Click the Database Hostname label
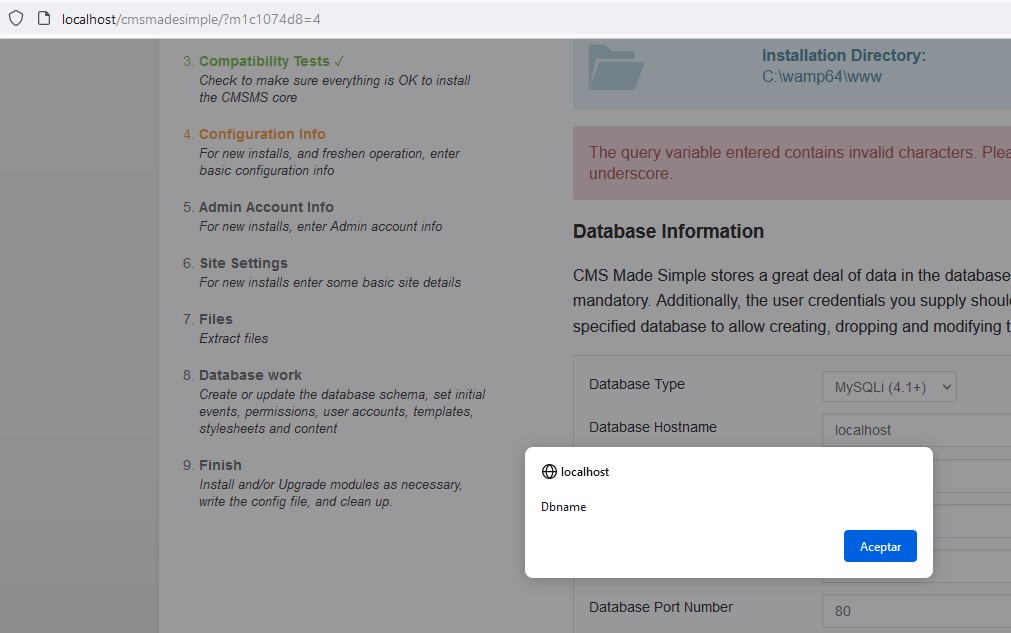The width and height of the screenshot is (1011, 633). (653, 427)
